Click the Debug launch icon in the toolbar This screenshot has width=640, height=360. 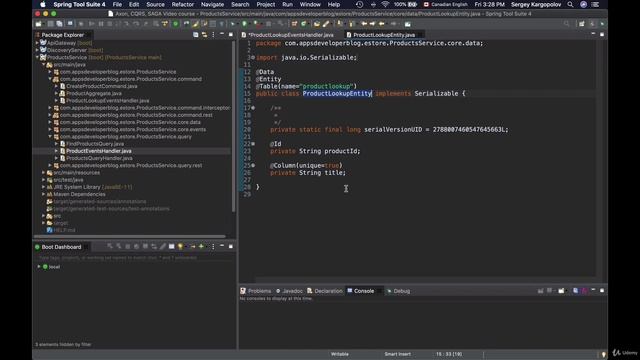pos(233,24)
